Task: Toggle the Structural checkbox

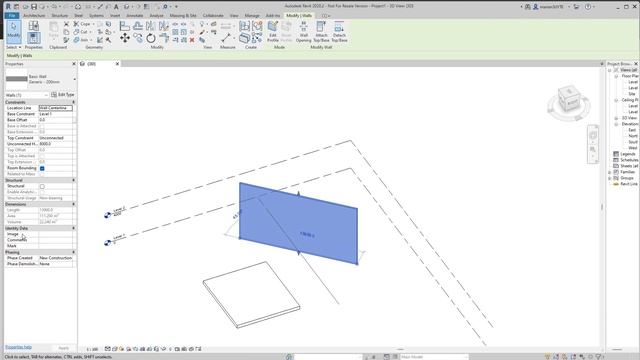Action: point(42,186)
